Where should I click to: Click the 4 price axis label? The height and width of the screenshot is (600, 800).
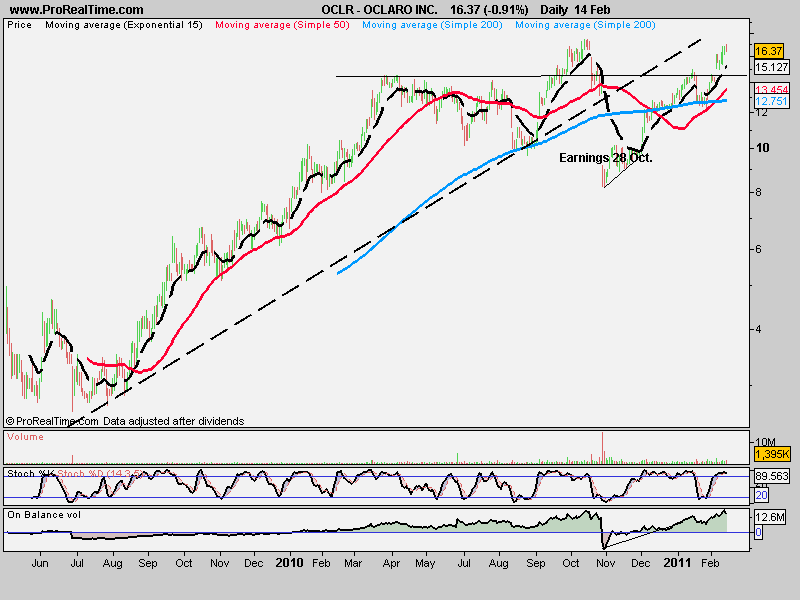tap(759, 329)
